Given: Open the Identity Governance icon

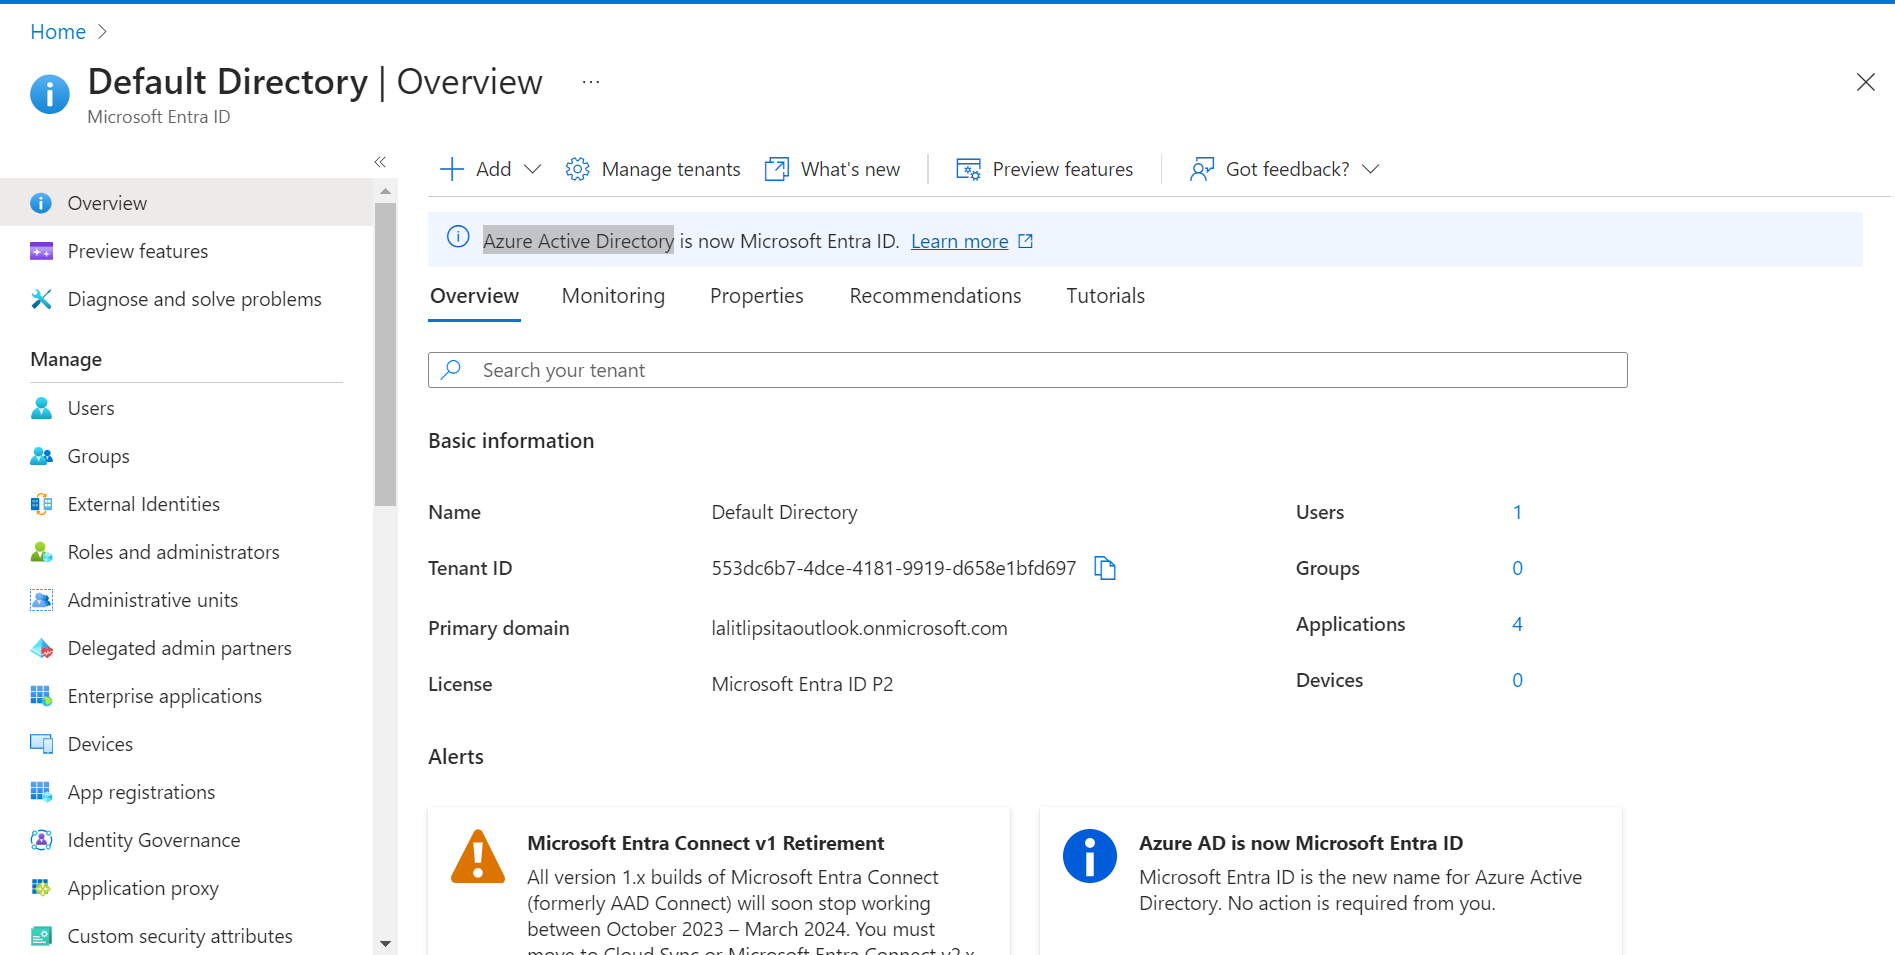Looking at the screenshot, I should [x=41, y=840].
